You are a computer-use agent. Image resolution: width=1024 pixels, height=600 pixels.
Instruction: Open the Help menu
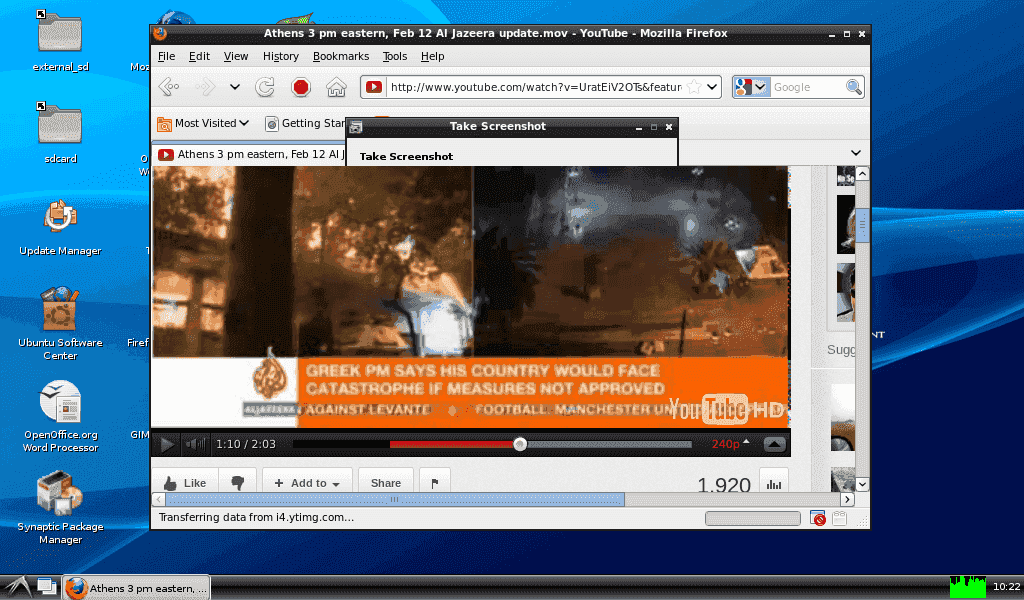pyautogui.click(x=432, y=56)
